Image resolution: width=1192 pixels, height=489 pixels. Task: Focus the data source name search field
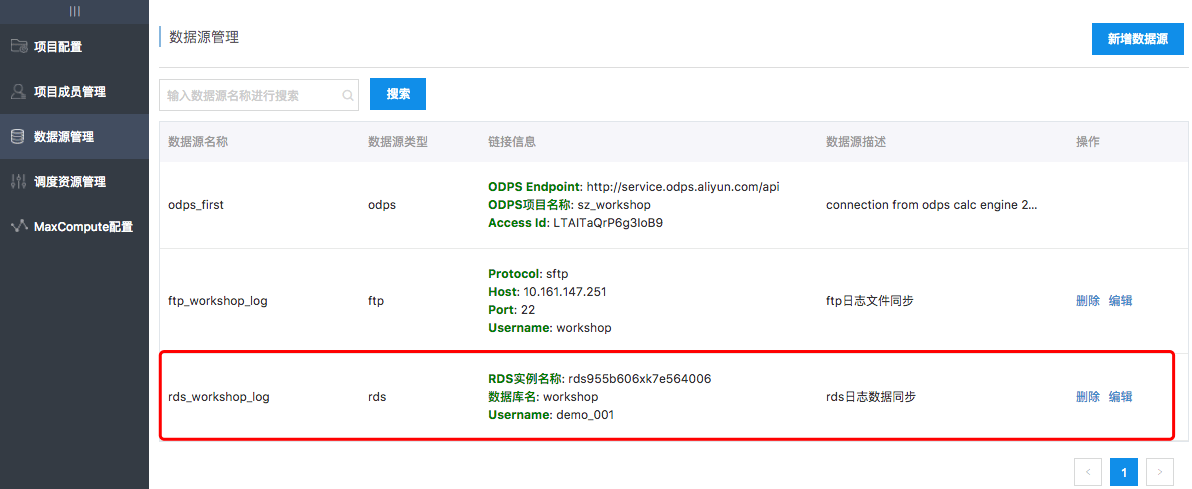click(x=258, y=95)
